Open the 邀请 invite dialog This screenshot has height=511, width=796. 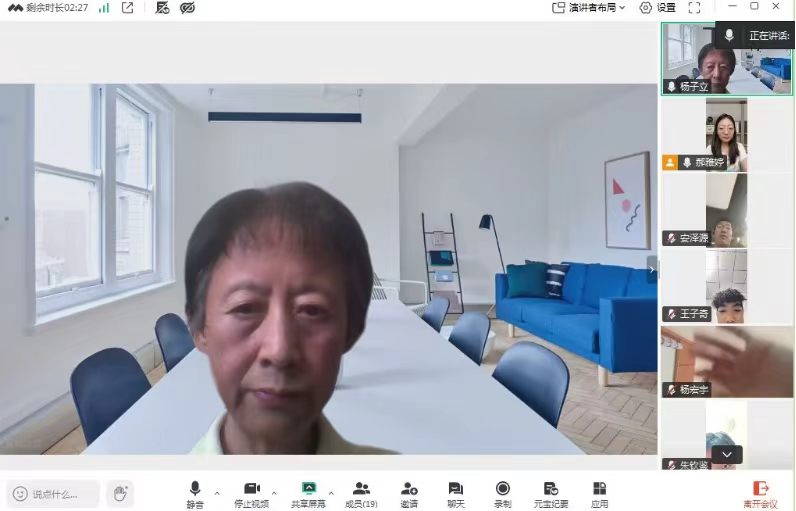tap(409, 495)
